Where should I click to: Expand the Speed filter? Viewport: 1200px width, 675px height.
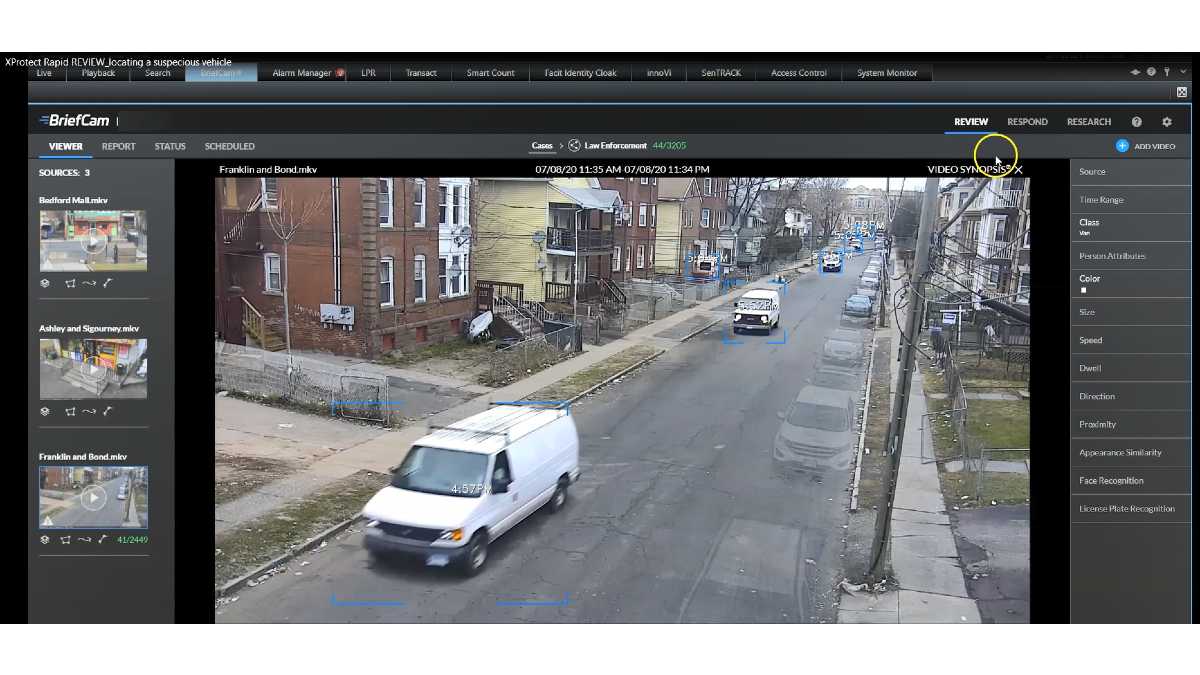(x=1131, y=340)
